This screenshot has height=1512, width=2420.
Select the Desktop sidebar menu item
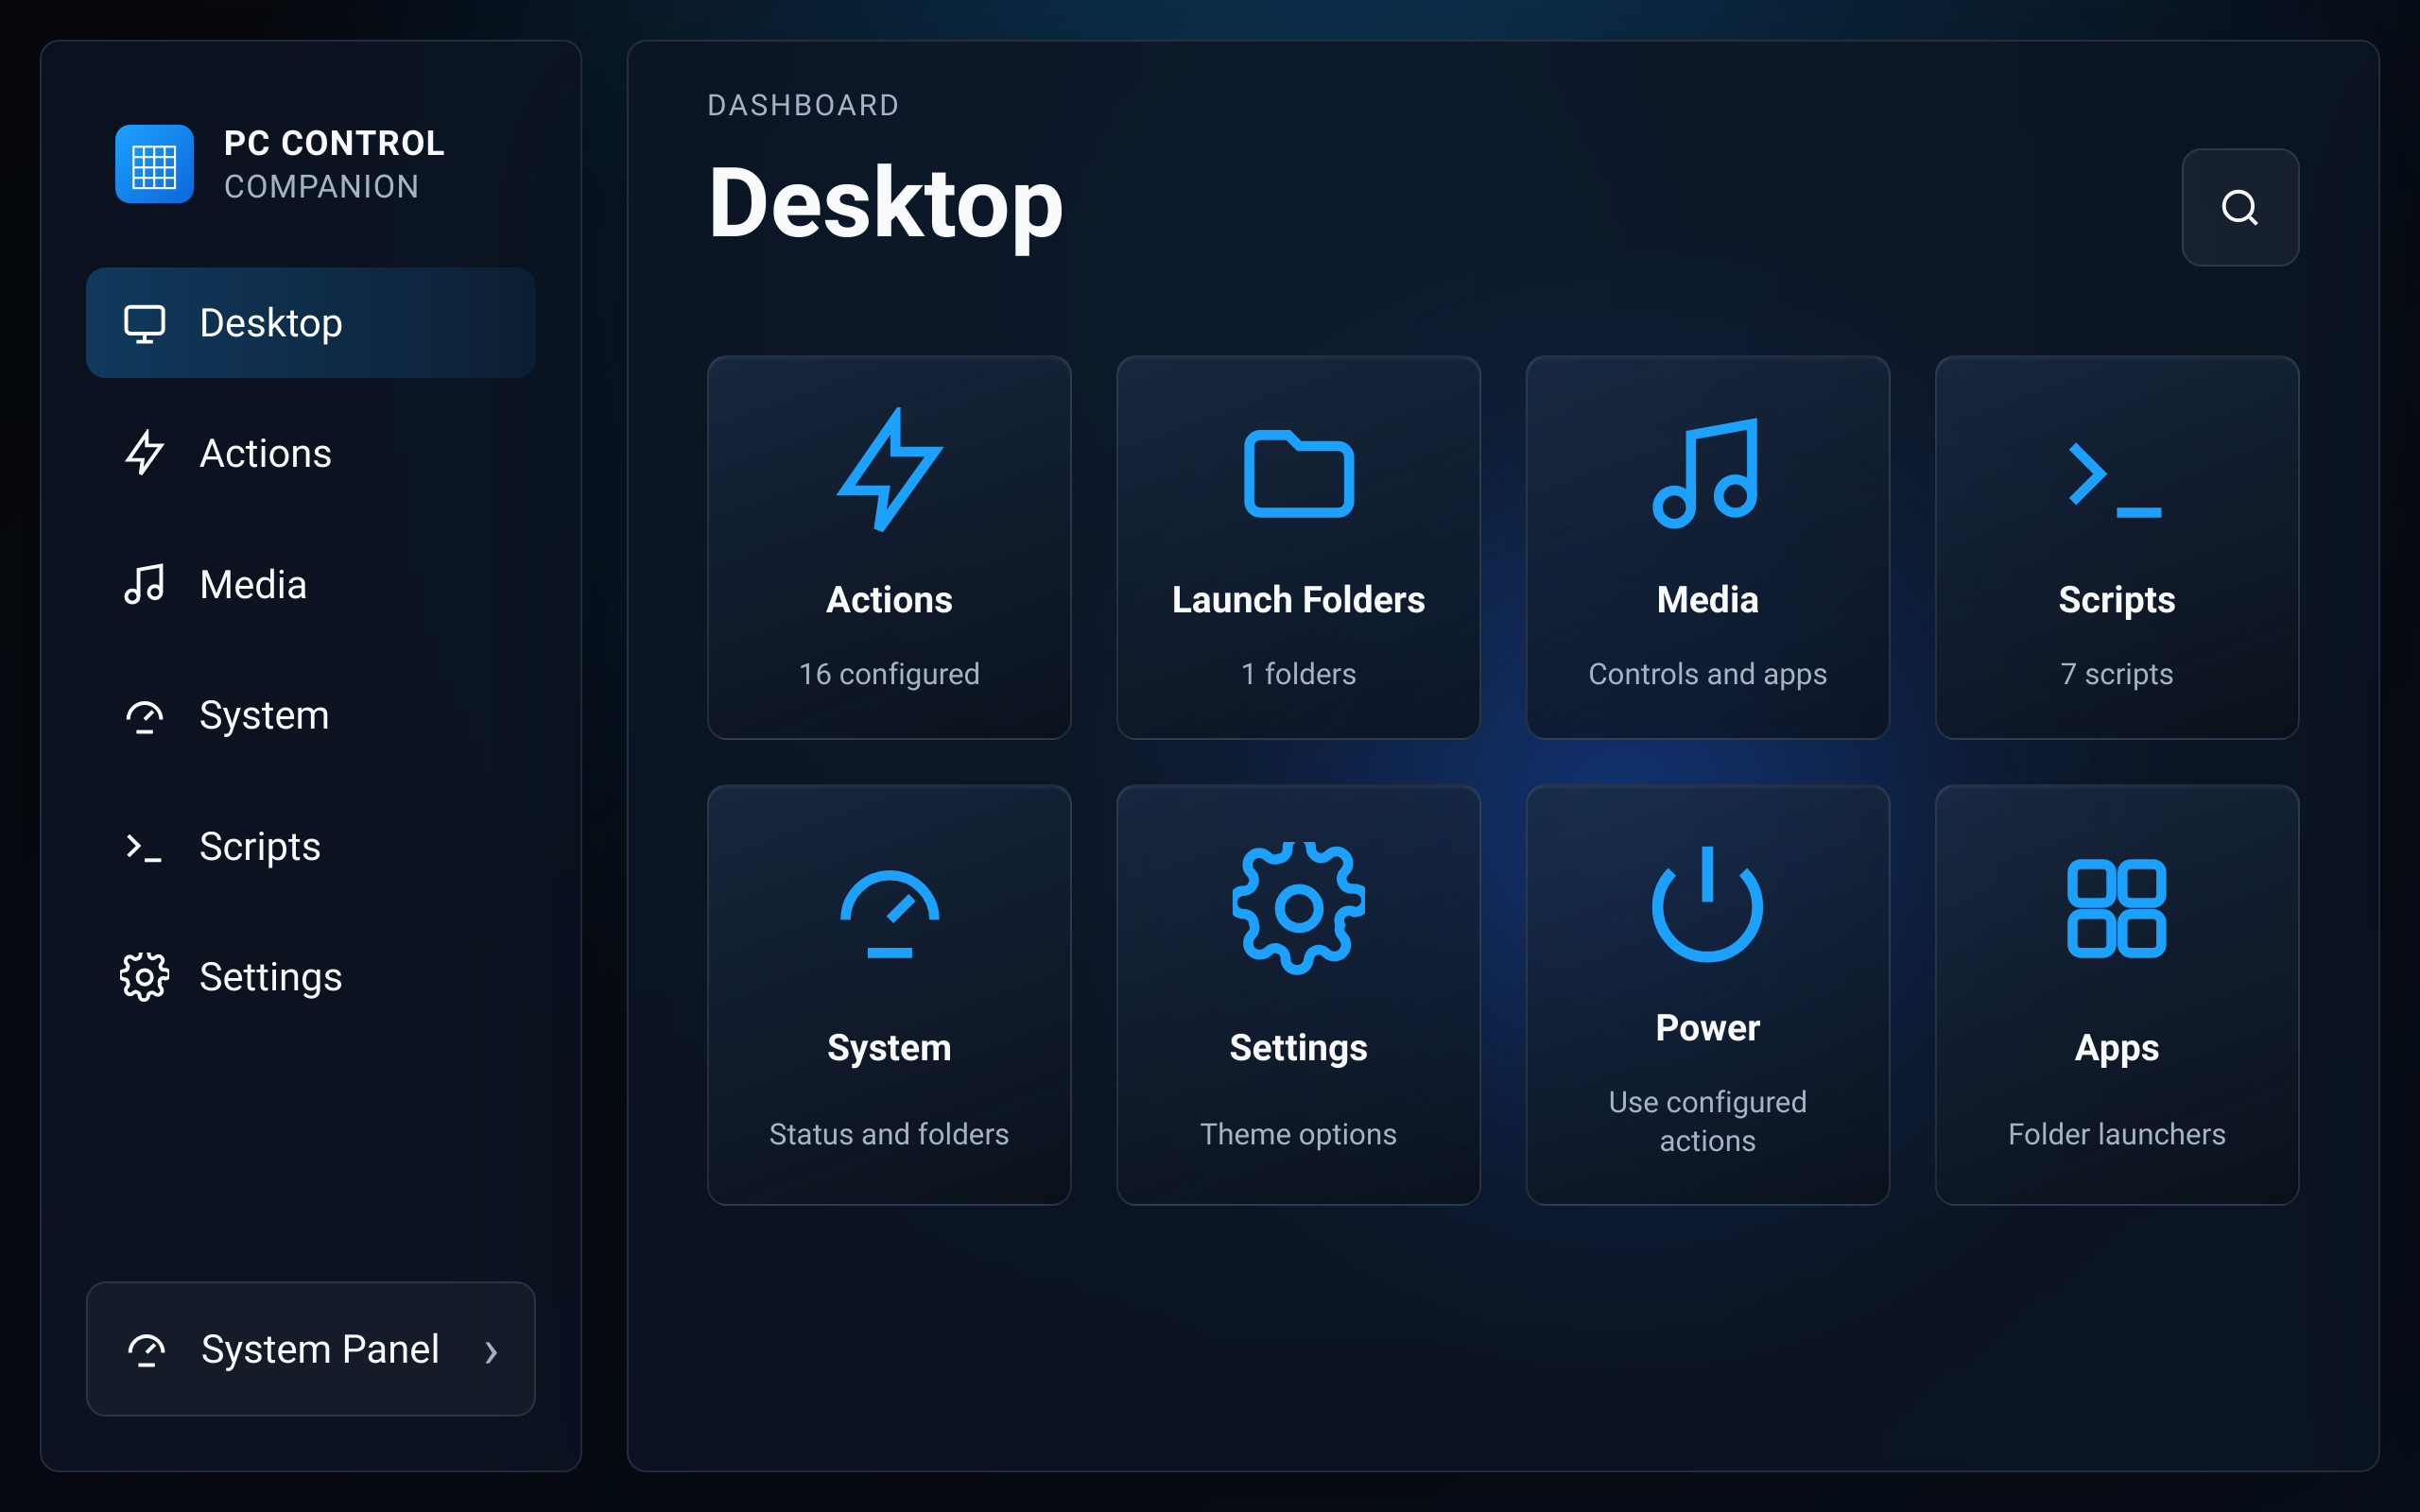[x=311, y=323]
